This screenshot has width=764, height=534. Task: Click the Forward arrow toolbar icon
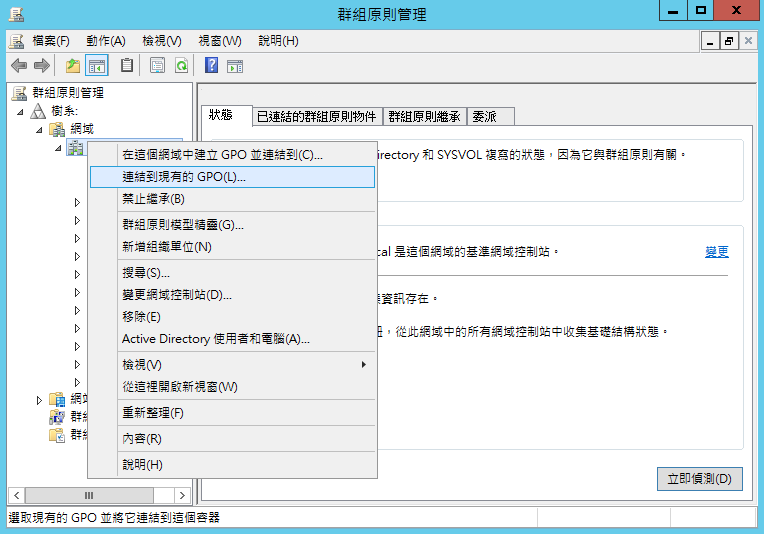[41, 65]
